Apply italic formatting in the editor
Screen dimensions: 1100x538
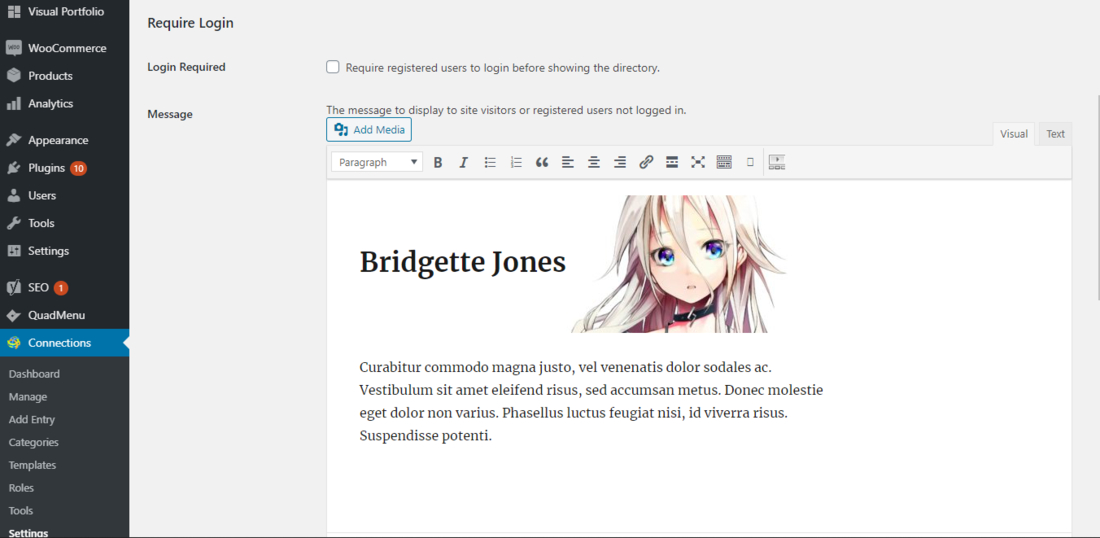point(464,162)
